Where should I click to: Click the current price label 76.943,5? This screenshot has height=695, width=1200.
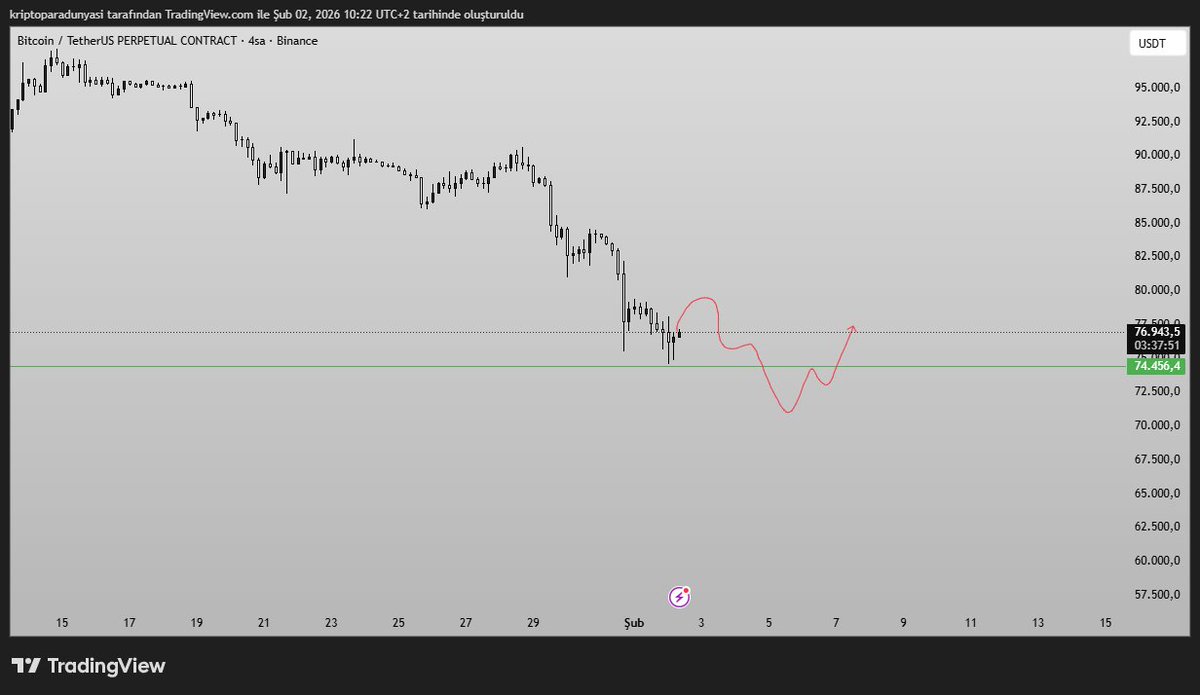(x=1157, y=332)
